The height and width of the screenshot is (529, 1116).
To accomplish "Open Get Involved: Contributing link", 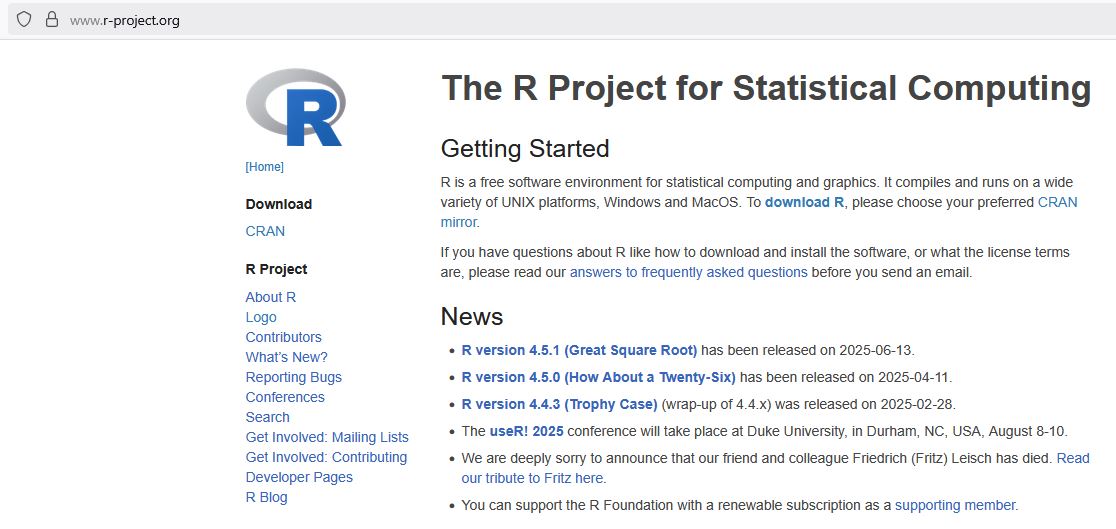I will (327, 457).
